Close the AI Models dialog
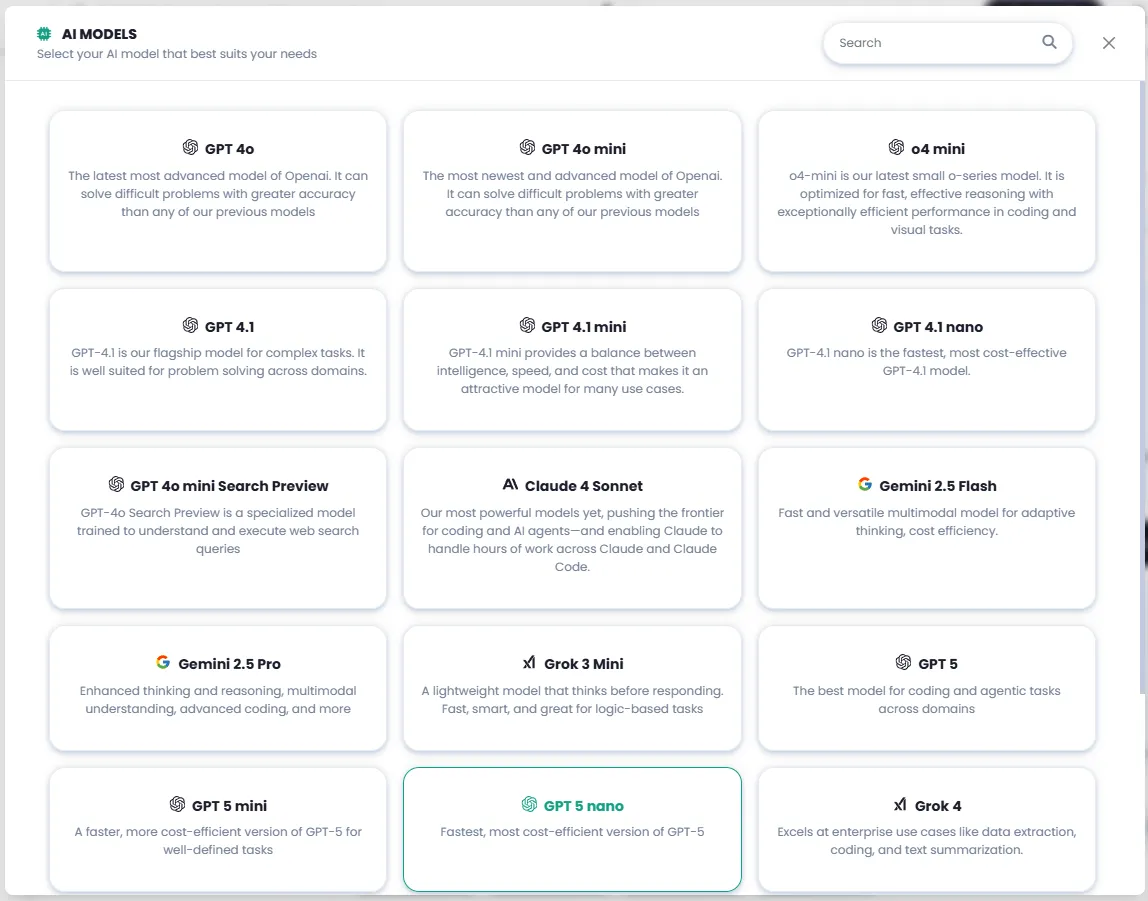Screen dimensions: 1148x901 click(x=1108, y=43)
